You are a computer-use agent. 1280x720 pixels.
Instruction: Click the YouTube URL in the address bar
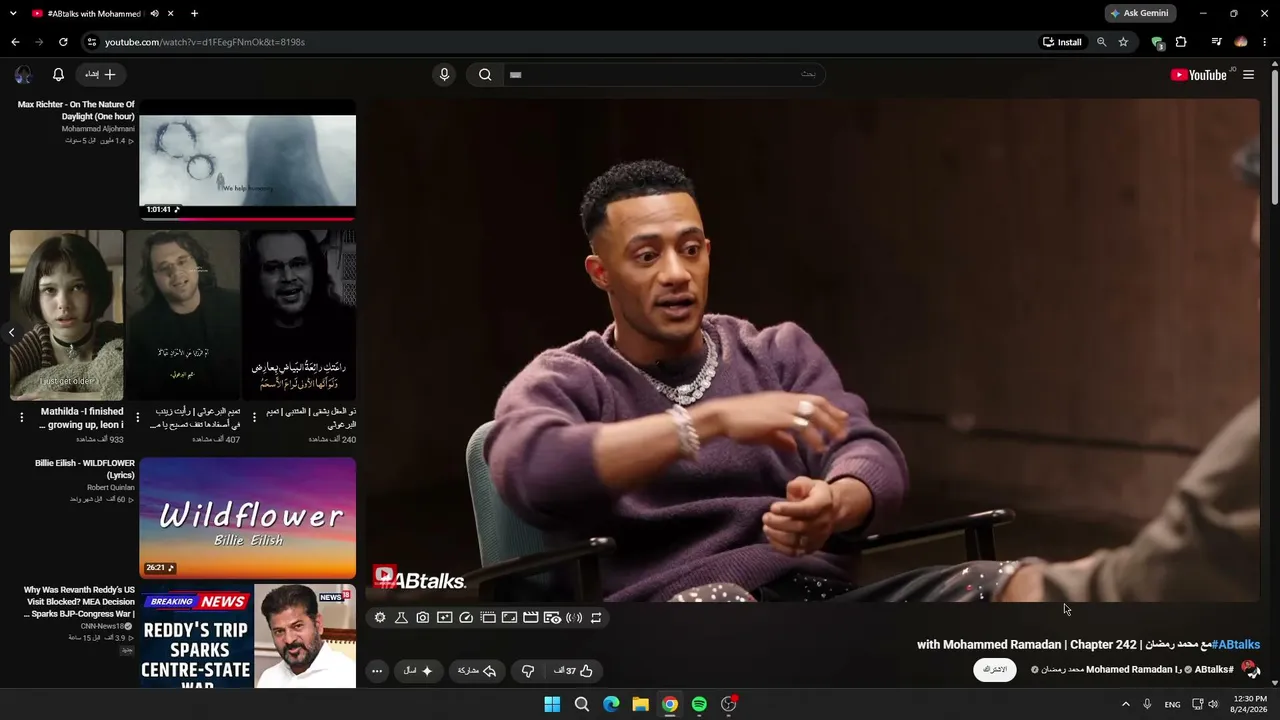(205, 42)
